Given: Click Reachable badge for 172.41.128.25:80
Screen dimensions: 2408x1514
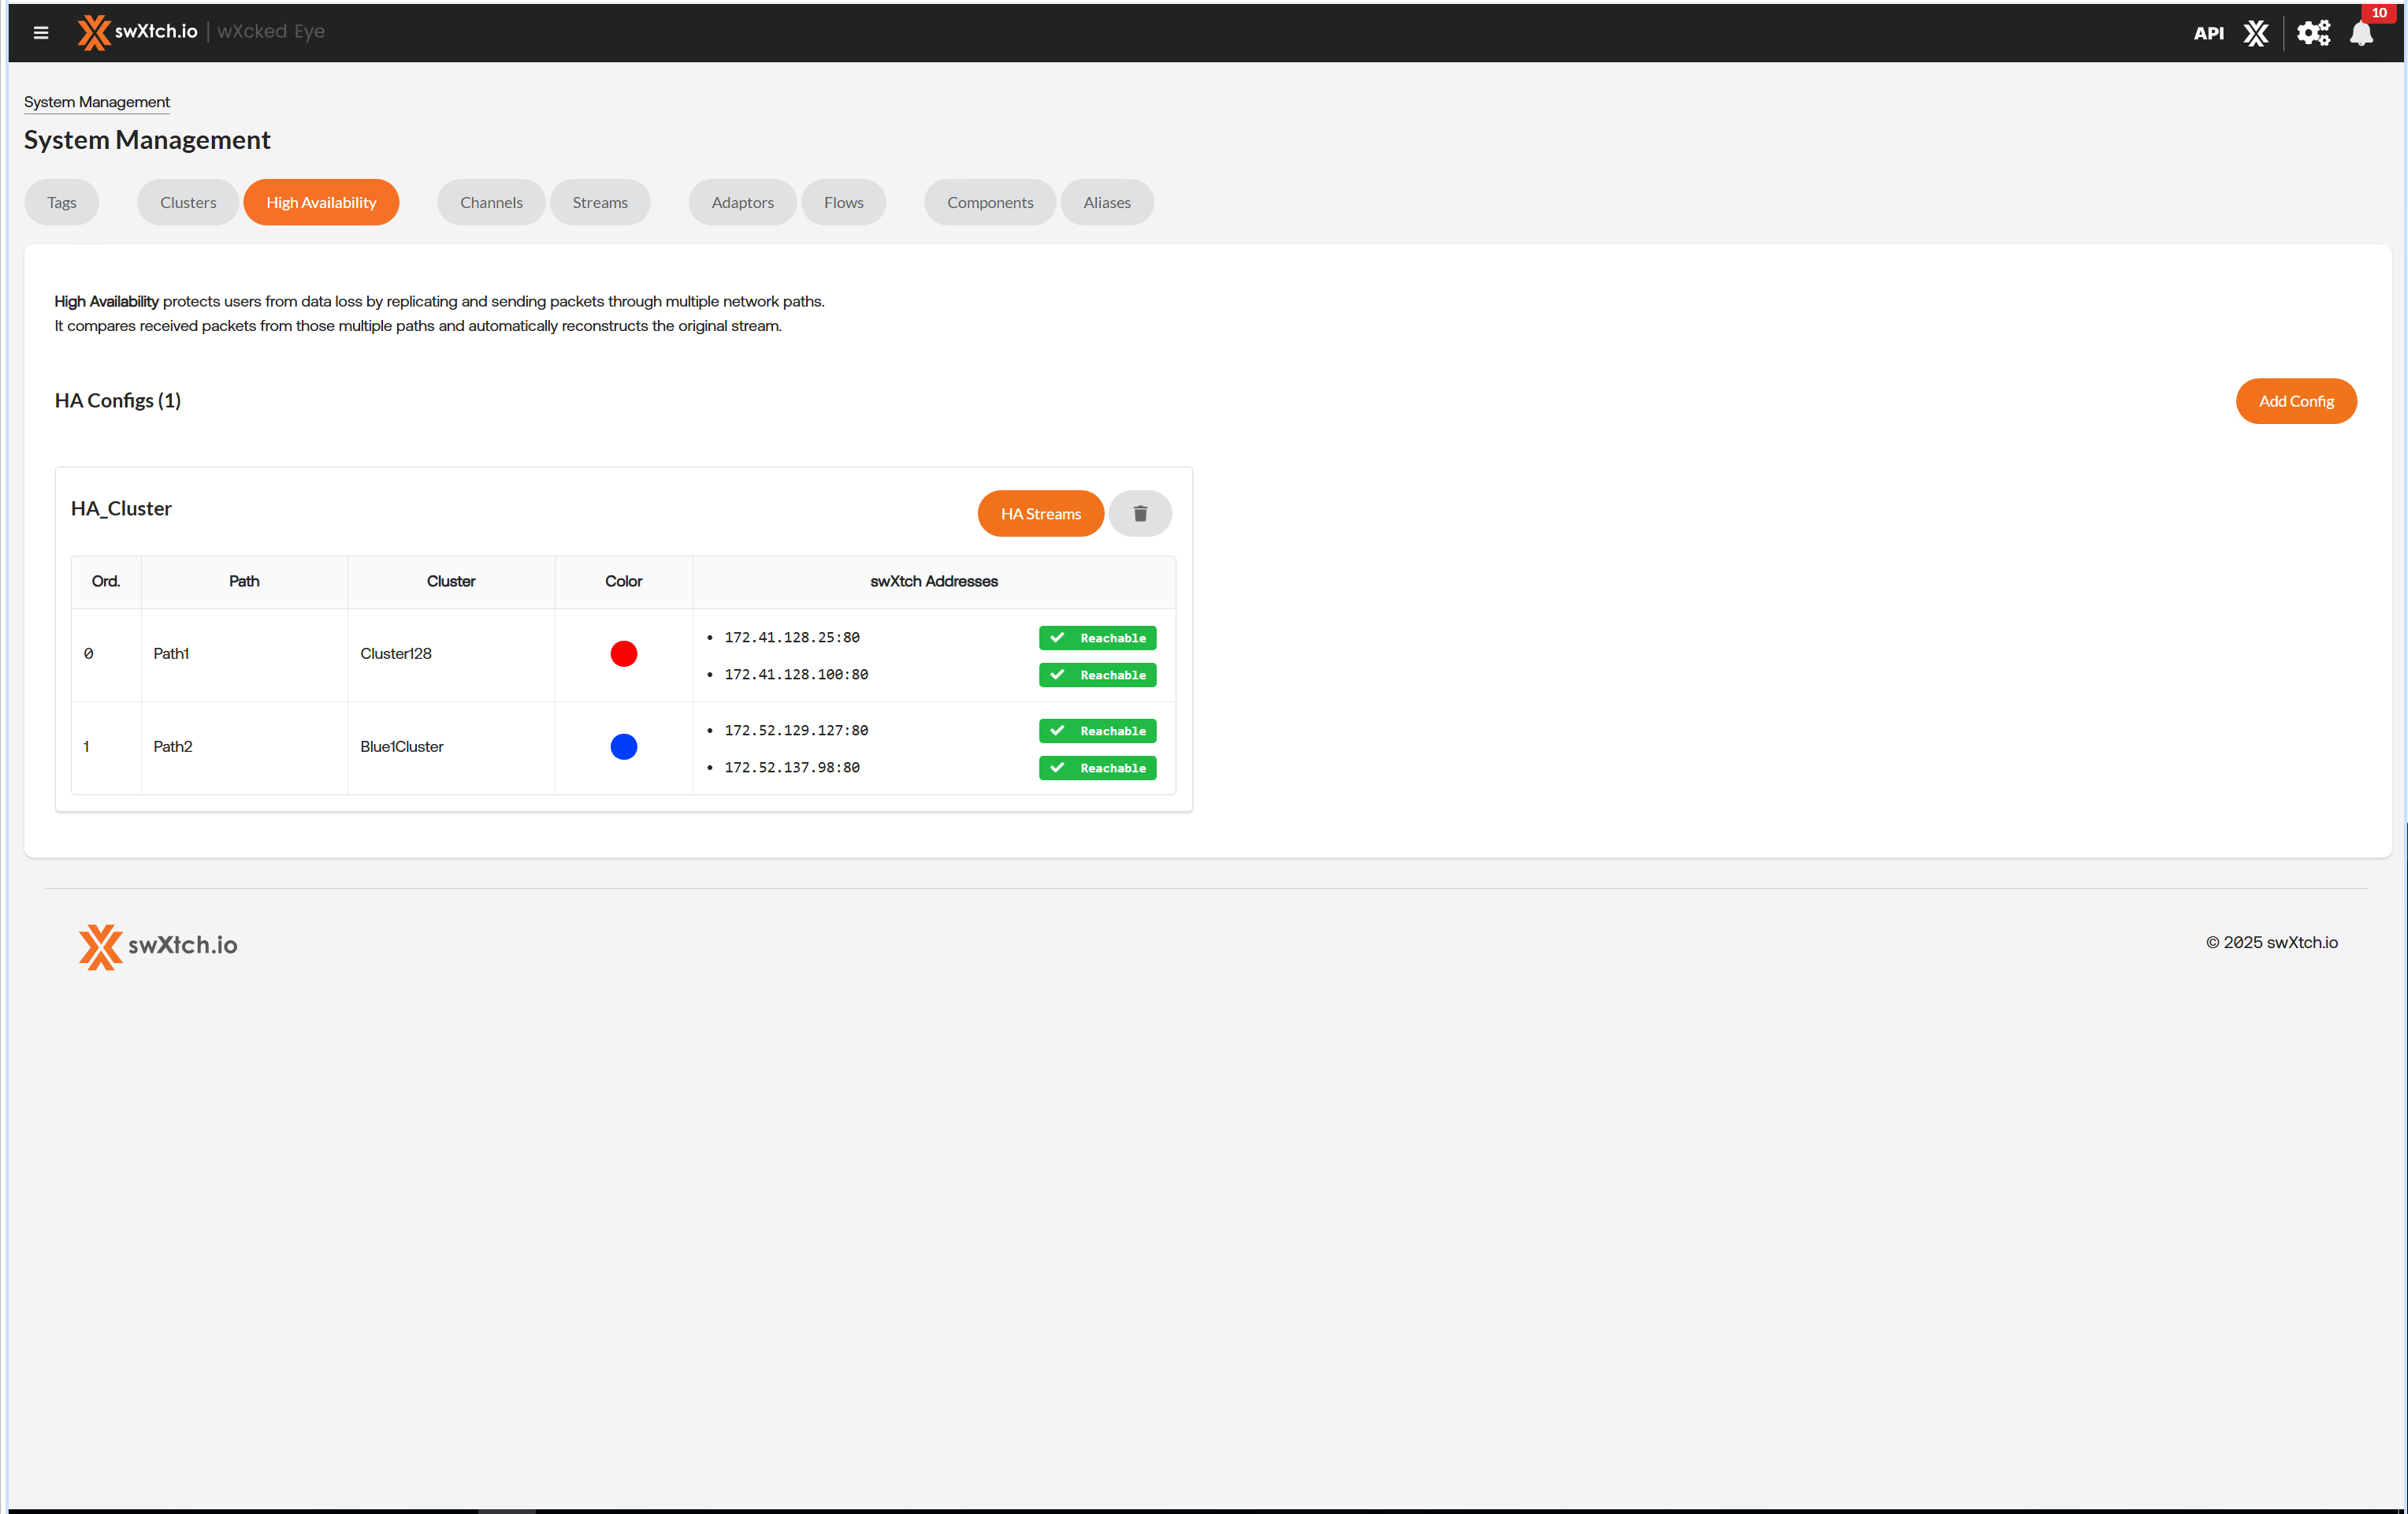Looking at the screenshot, I should click(x=1097, y=638).
